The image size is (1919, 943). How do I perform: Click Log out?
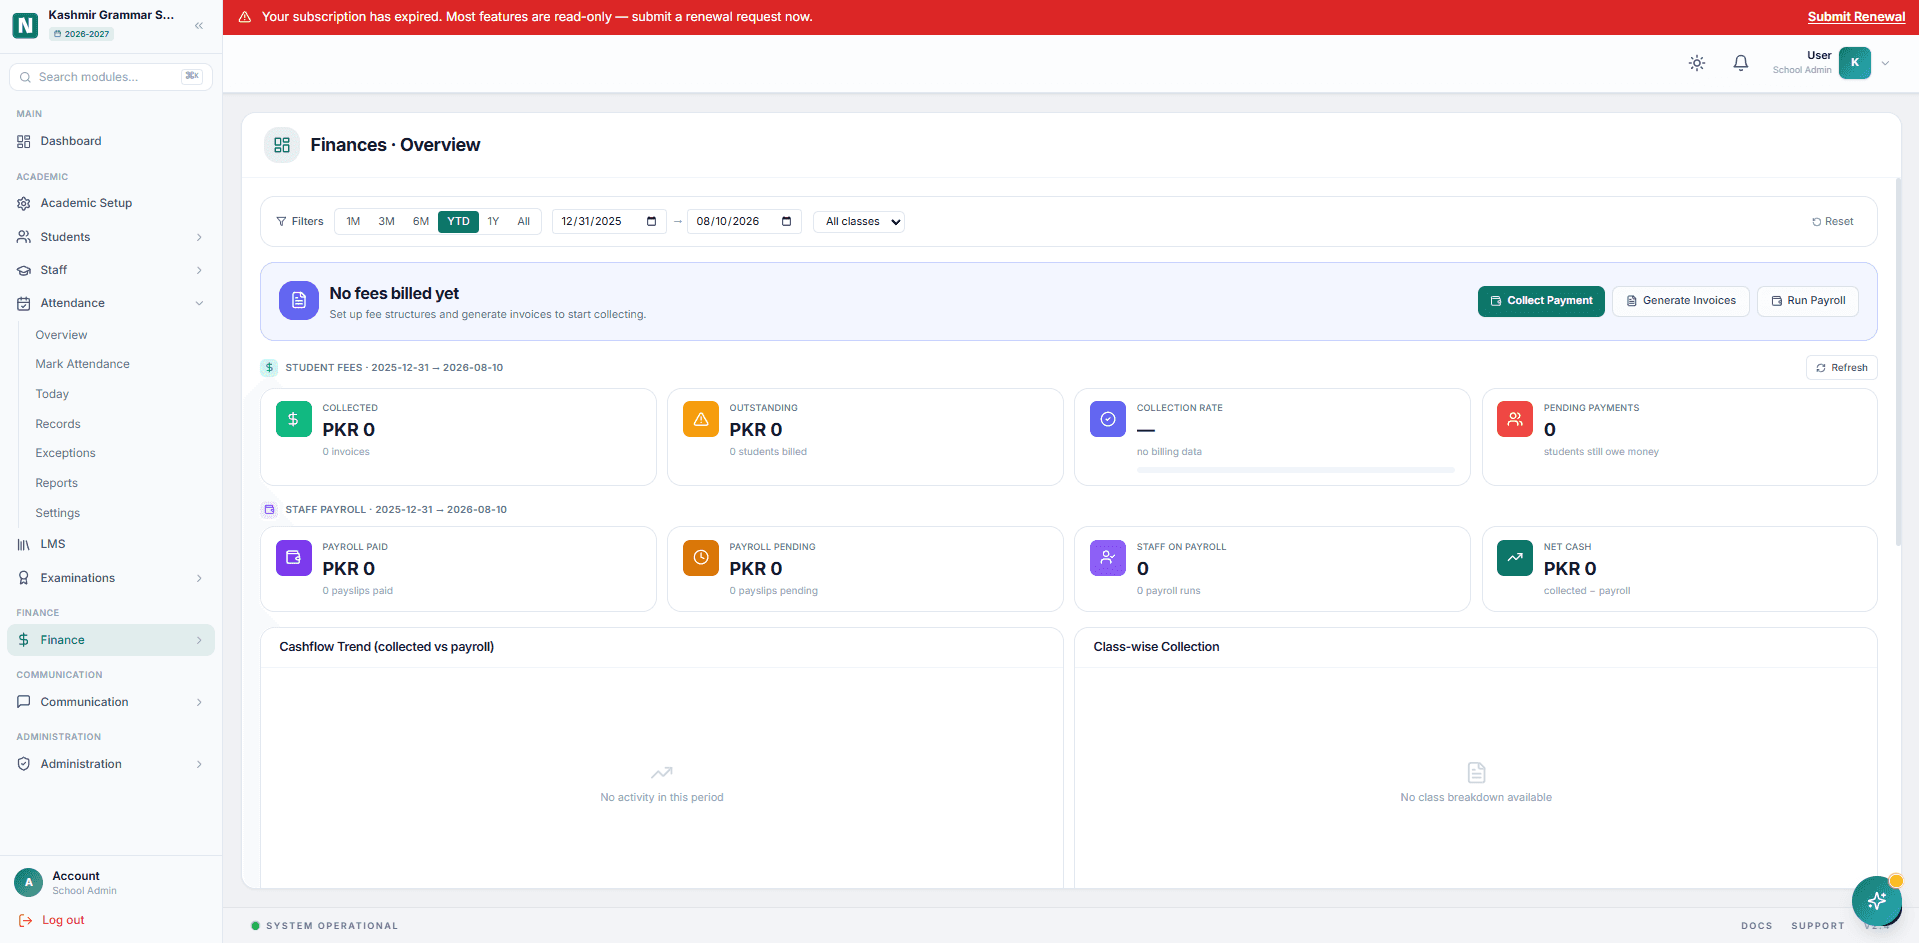[x=52, y=920]
